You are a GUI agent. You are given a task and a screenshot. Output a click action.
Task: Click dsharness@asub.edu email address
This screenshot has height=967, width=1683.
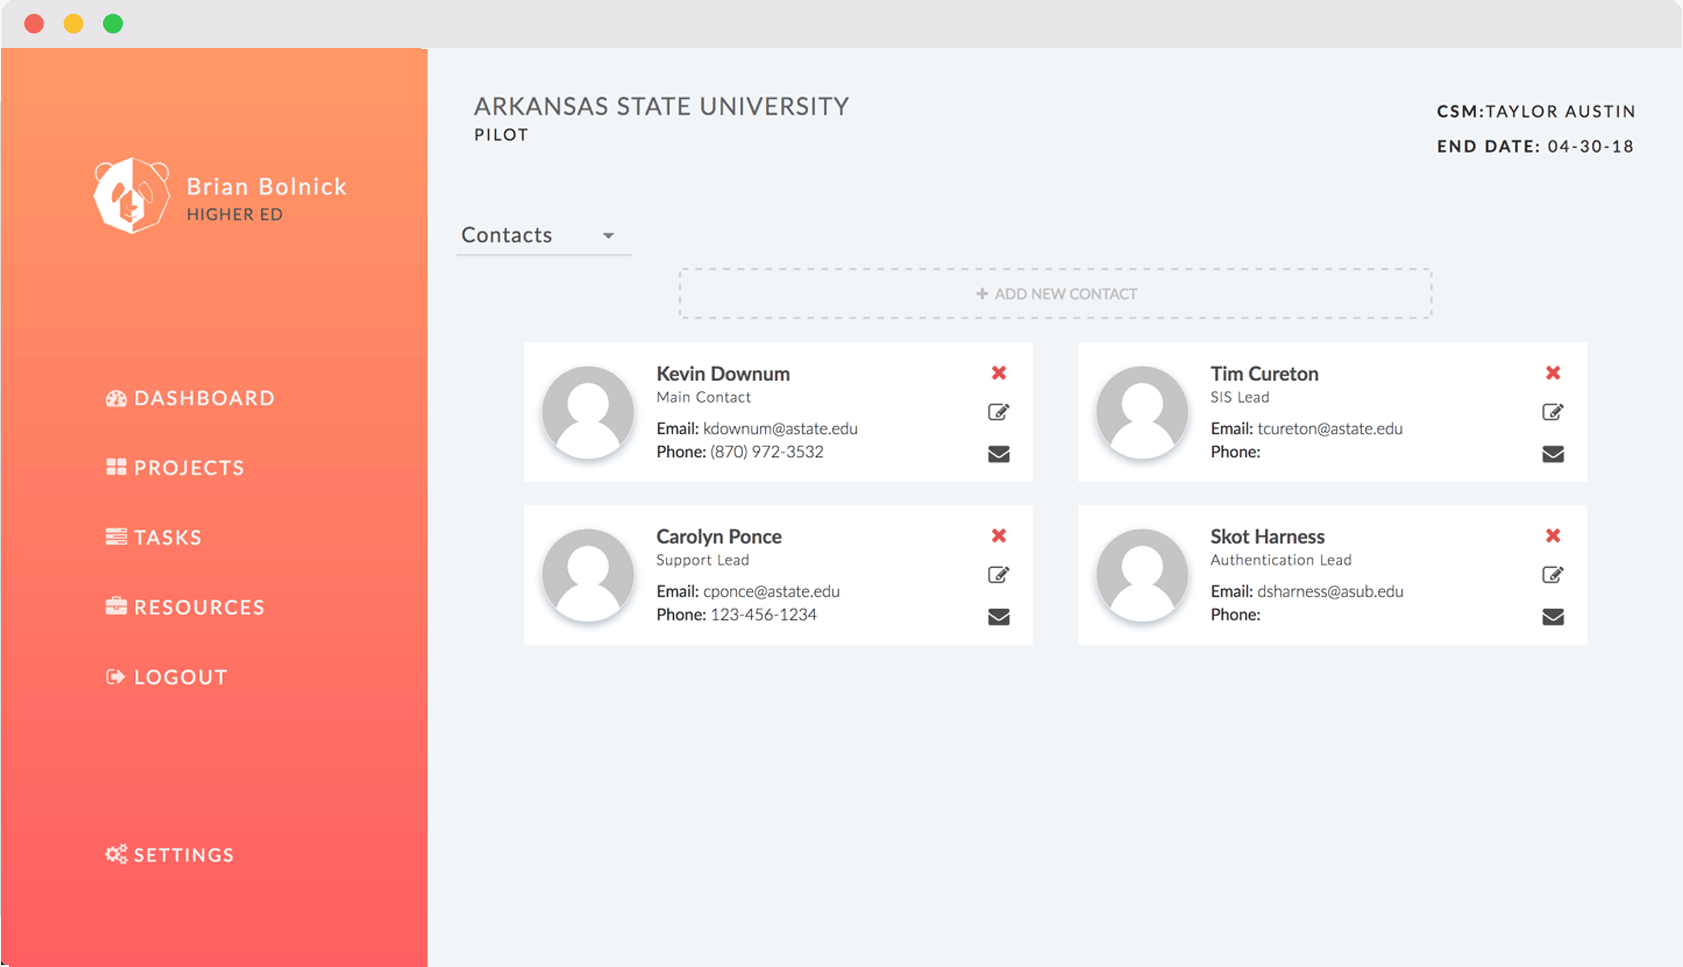[x=1330, y=592]
